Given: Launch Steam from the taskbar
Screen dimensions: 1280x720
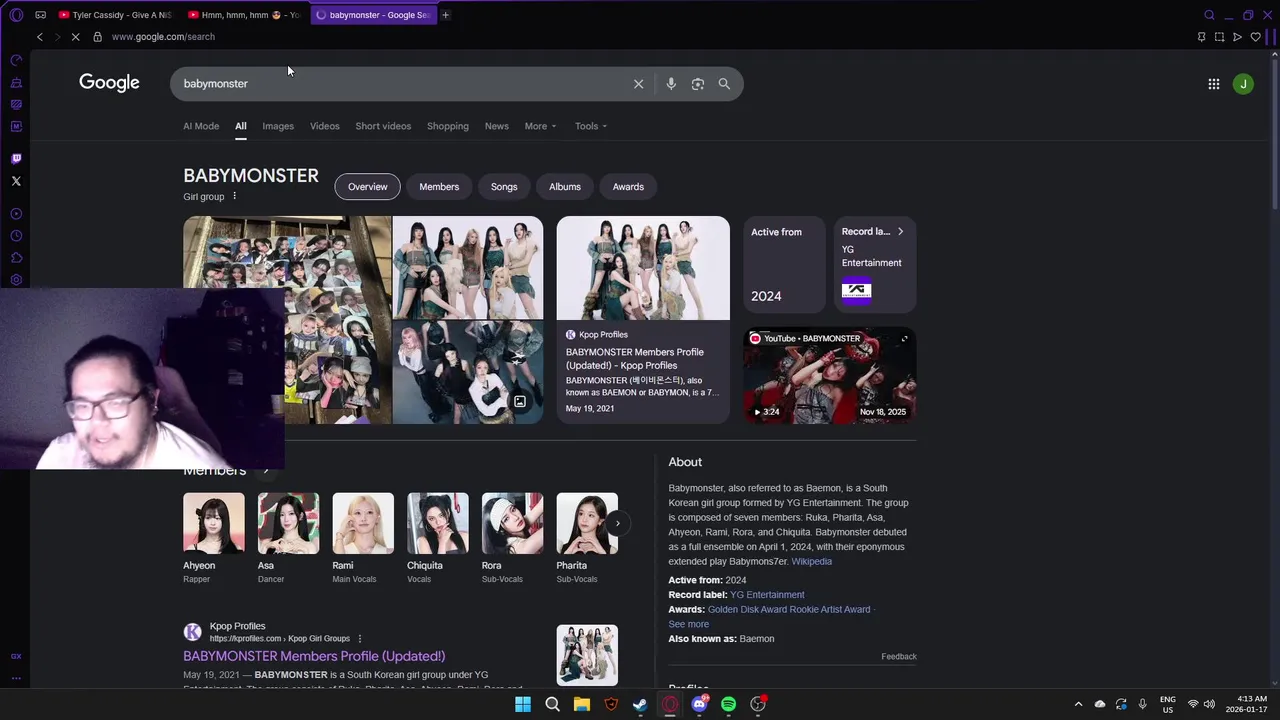Looking at the screenshot, I should [640, 704].
